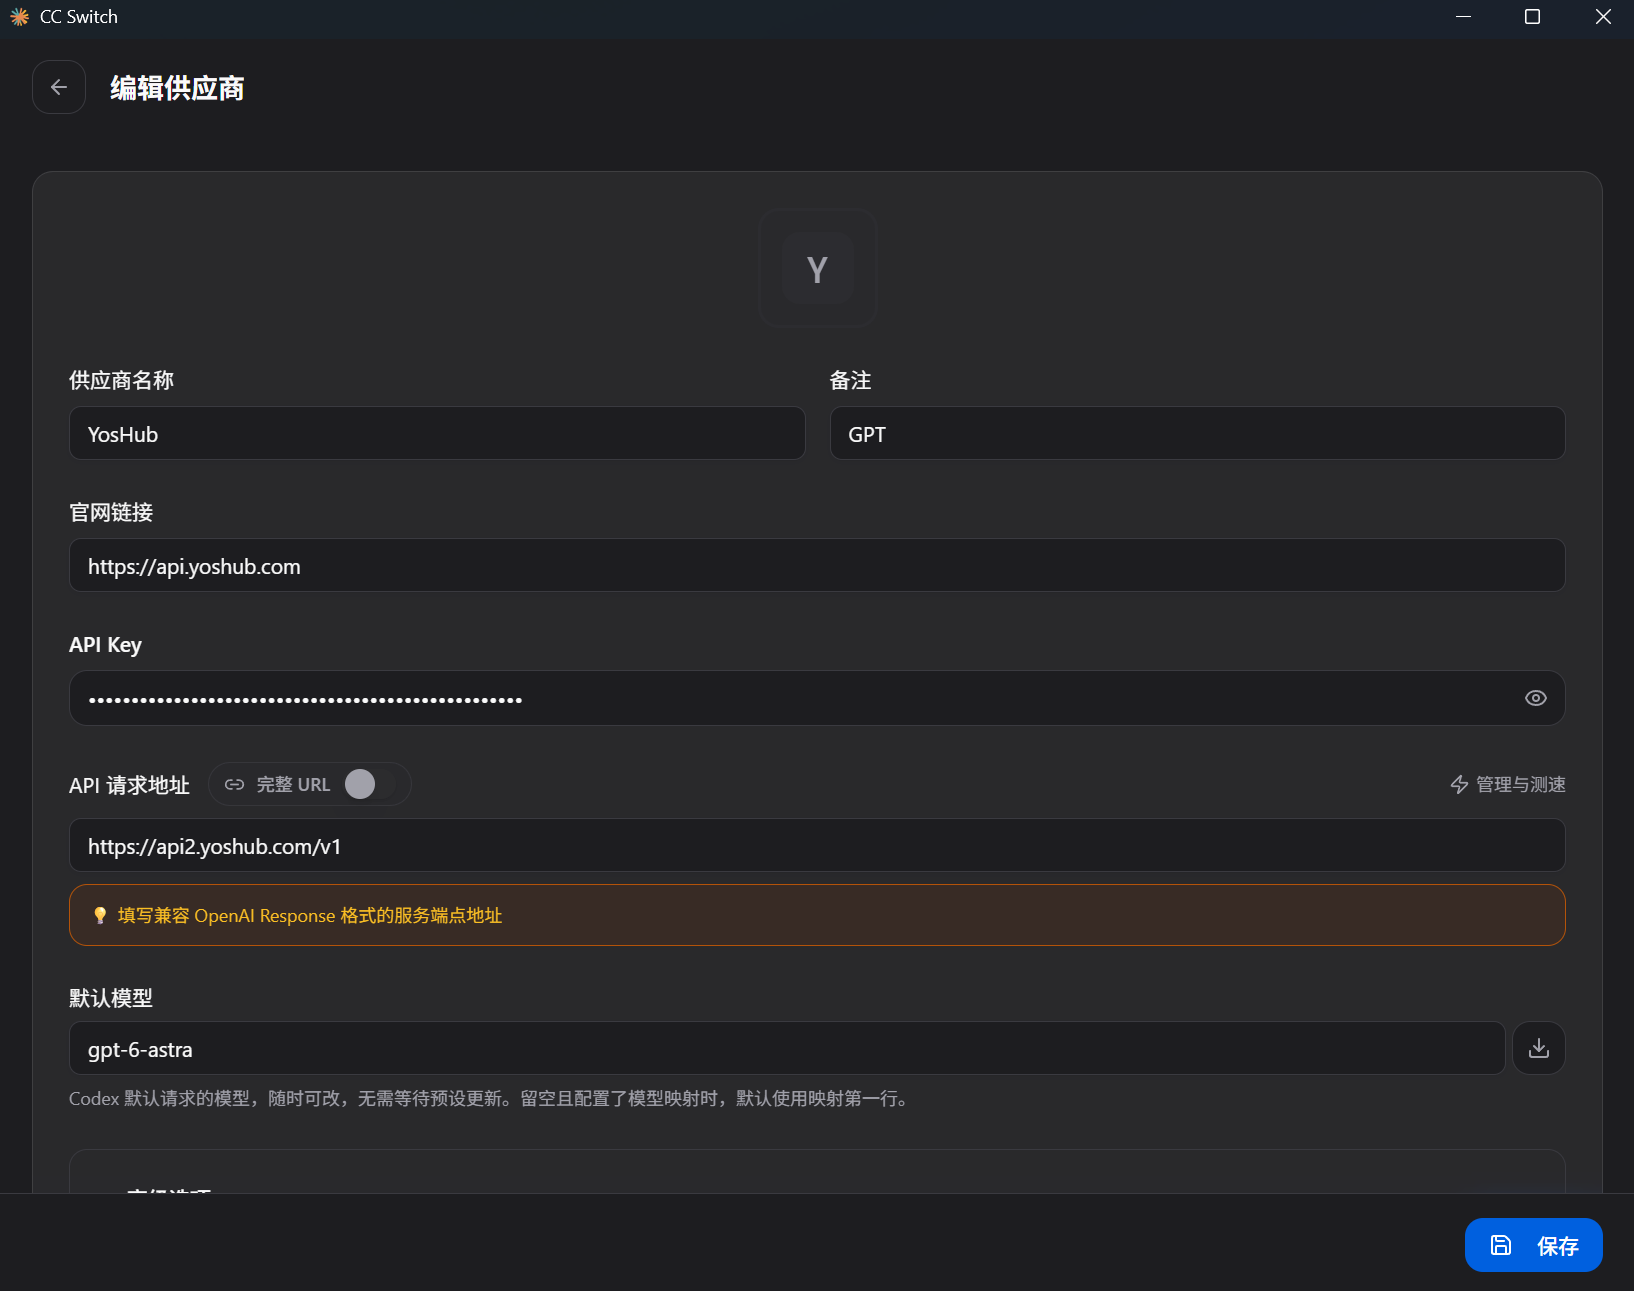Edit the 供应商名称 field containing YosHub
The image size is (1634, 1291).
(437, 433)
